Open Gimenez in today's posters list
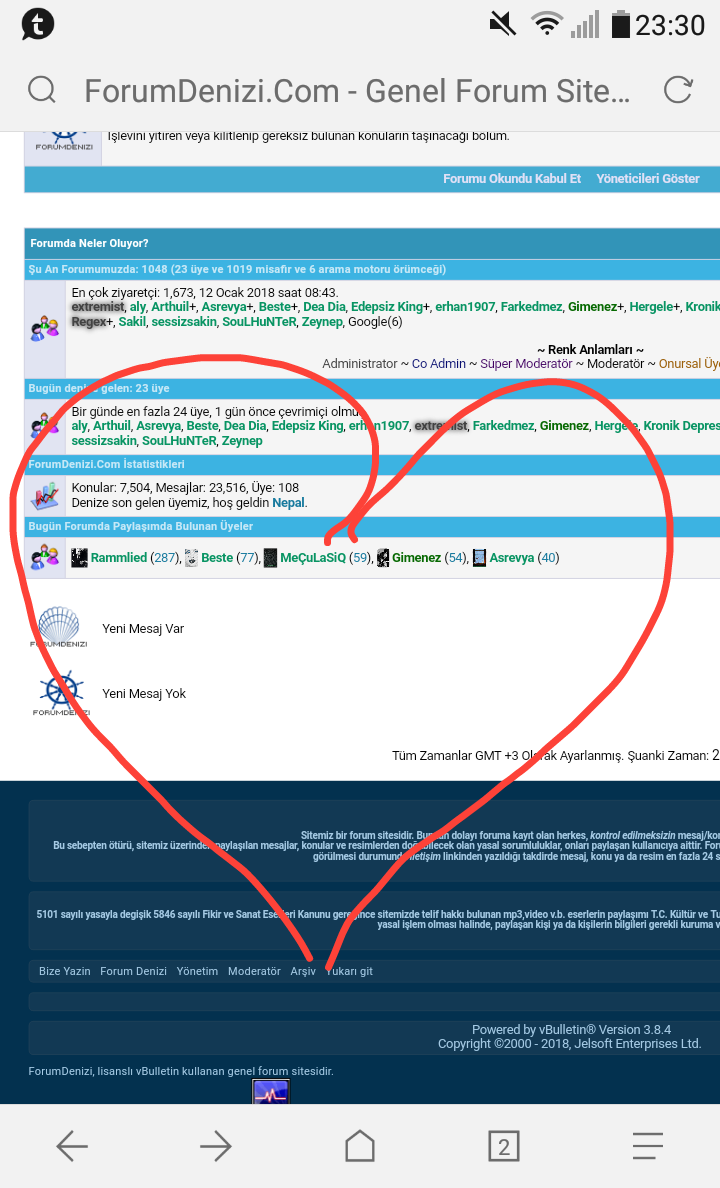 pyautogui.click(x=416, y=558)
